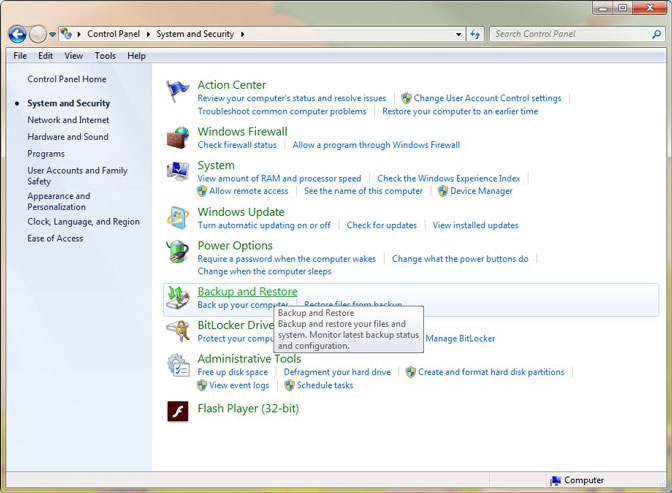Screen dimensions: 672x493
Task: Click the System computer monitor icon
Action: point(177,171)
